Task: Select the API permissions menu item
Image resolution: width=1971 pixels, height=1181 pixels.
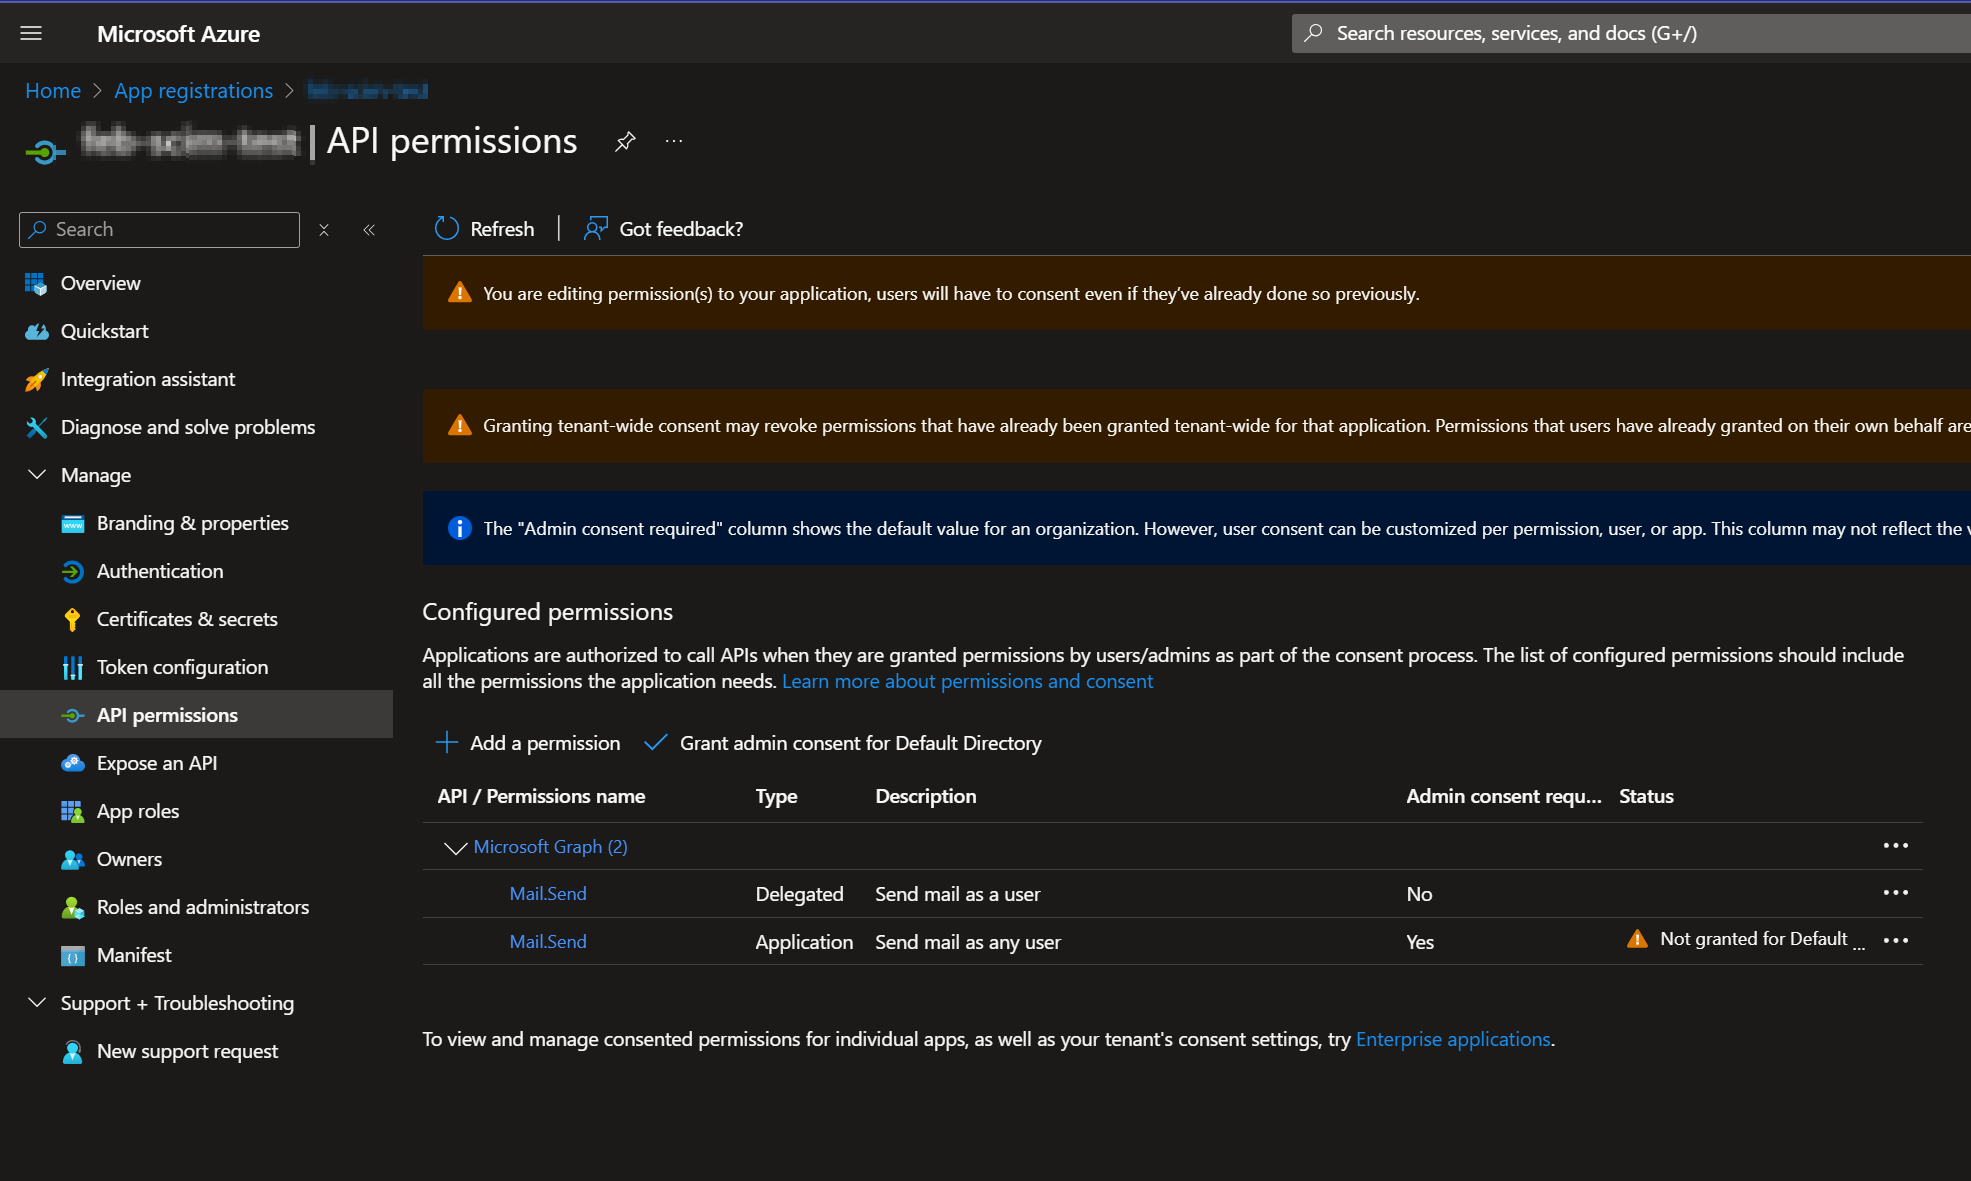Action: 196,714
